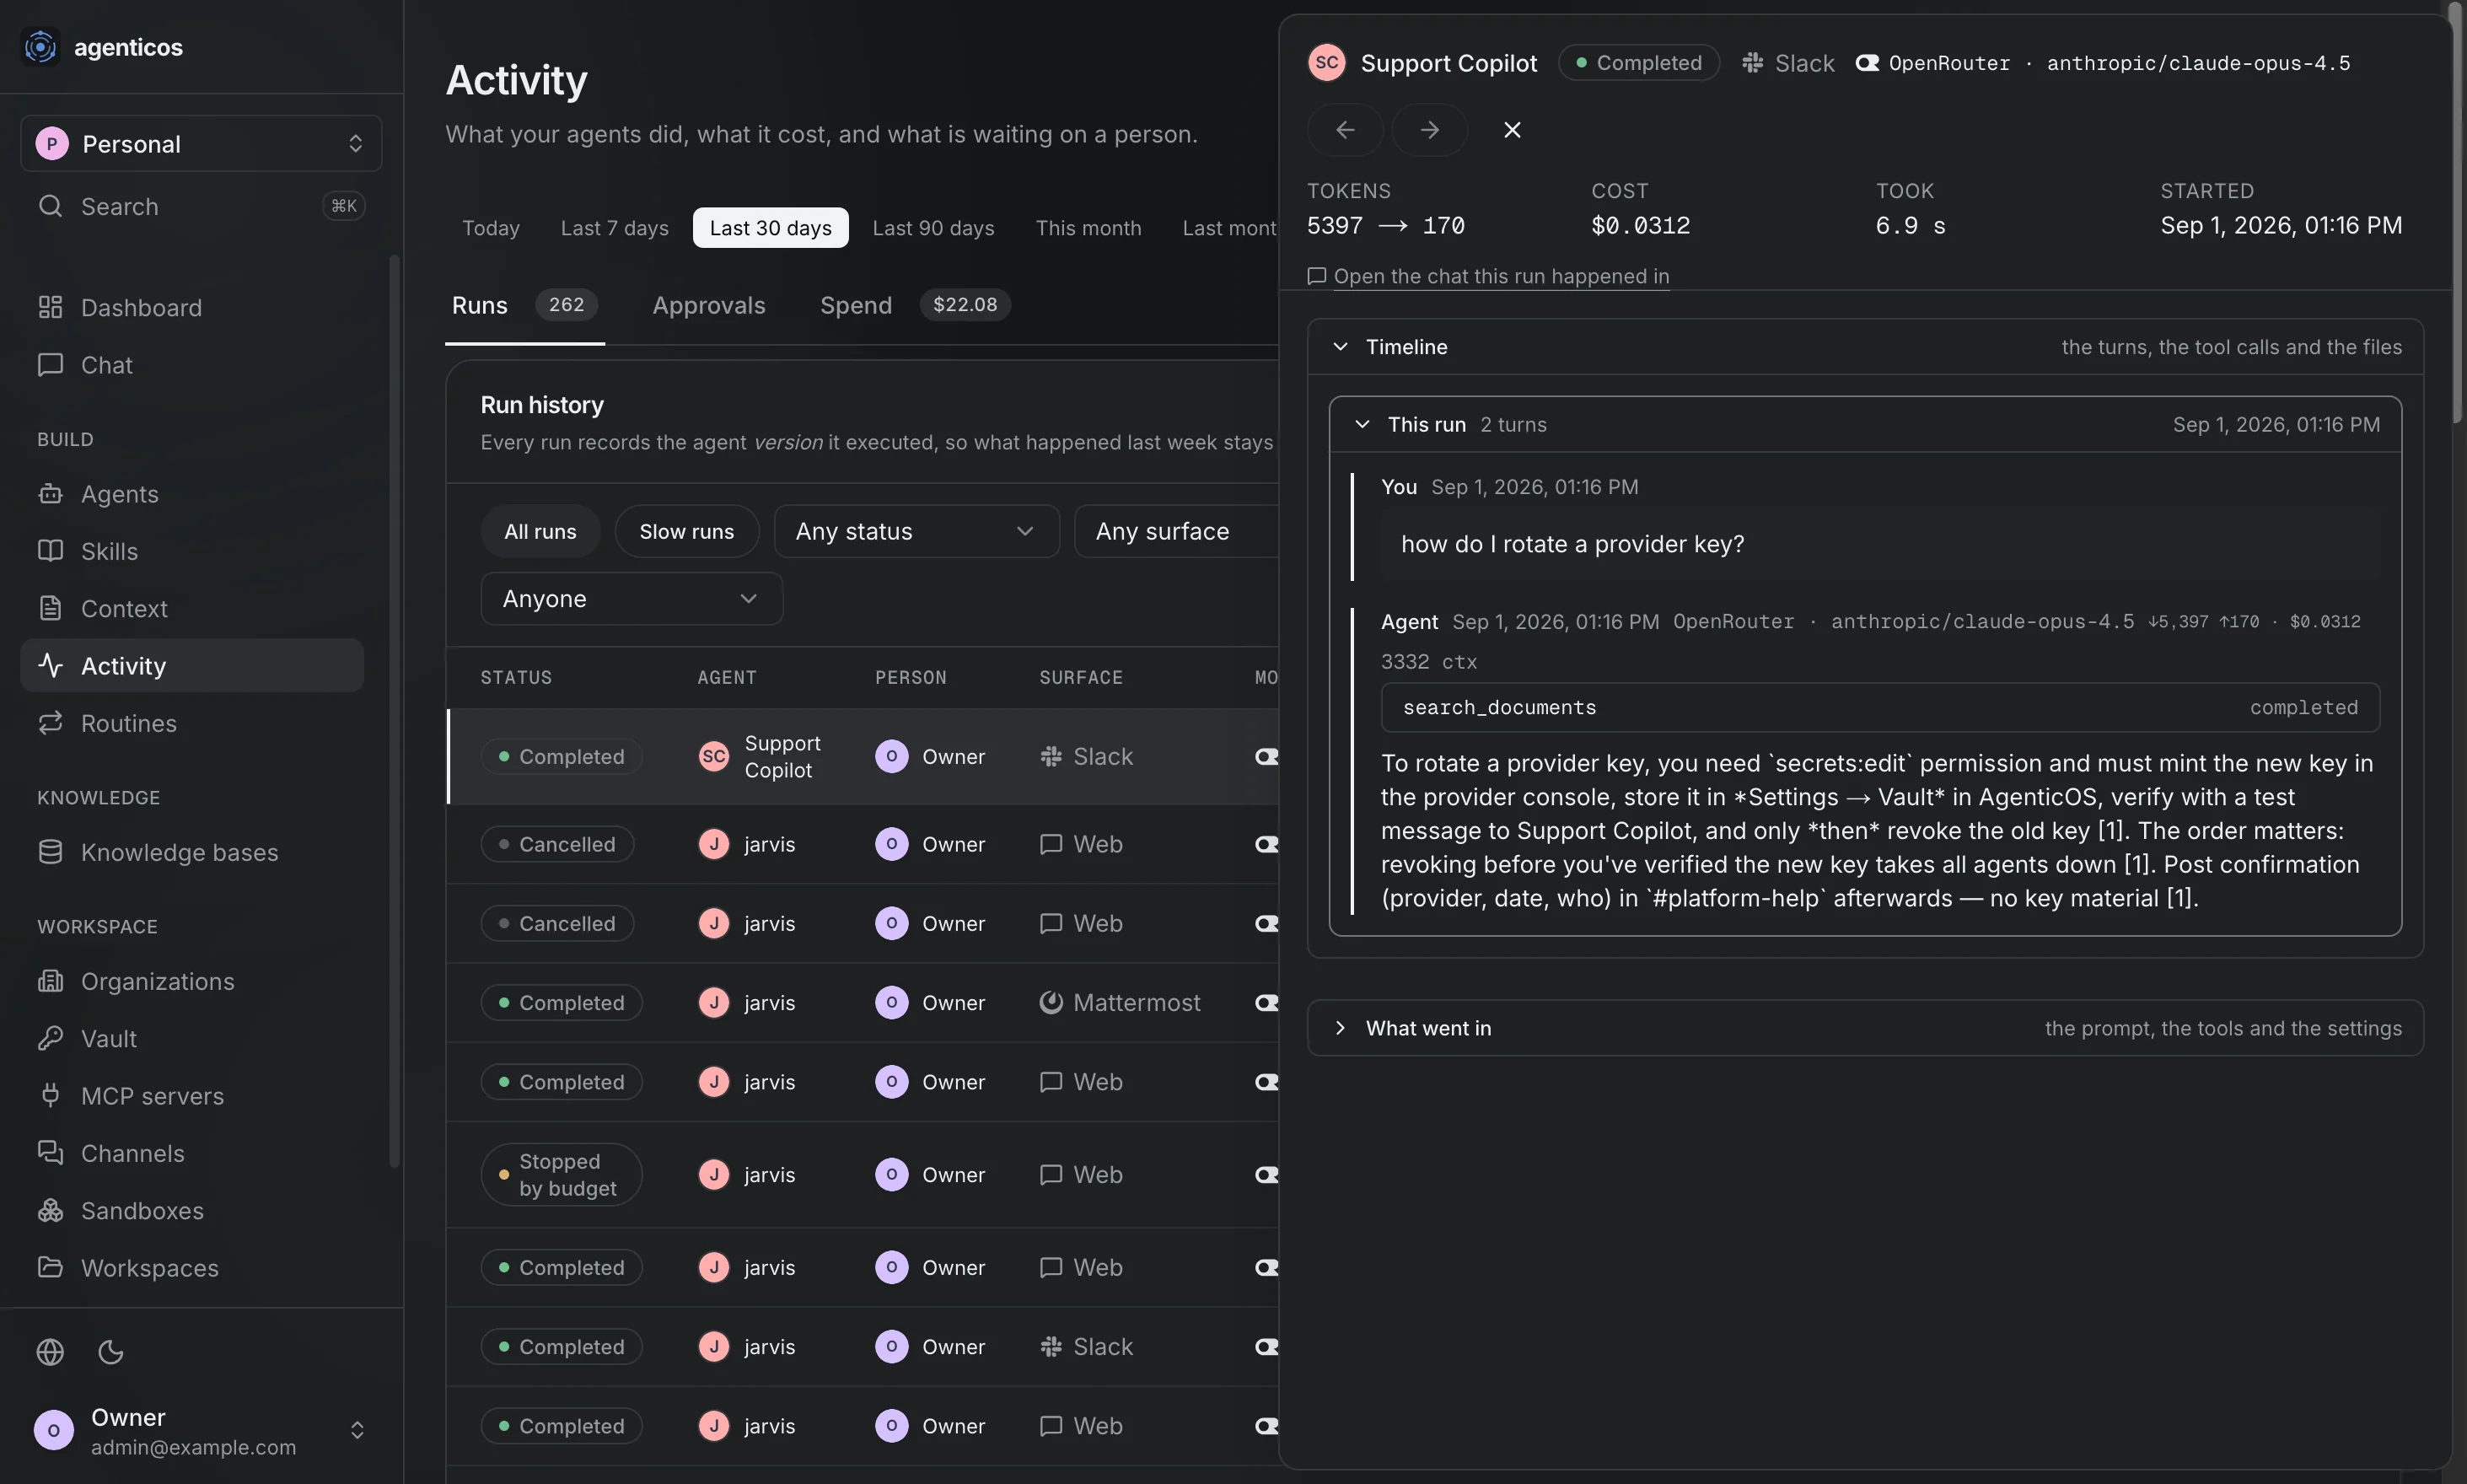The image size is (2467, 1484).
Task: Open the Dashboard page icon
Action: [50, 307]
